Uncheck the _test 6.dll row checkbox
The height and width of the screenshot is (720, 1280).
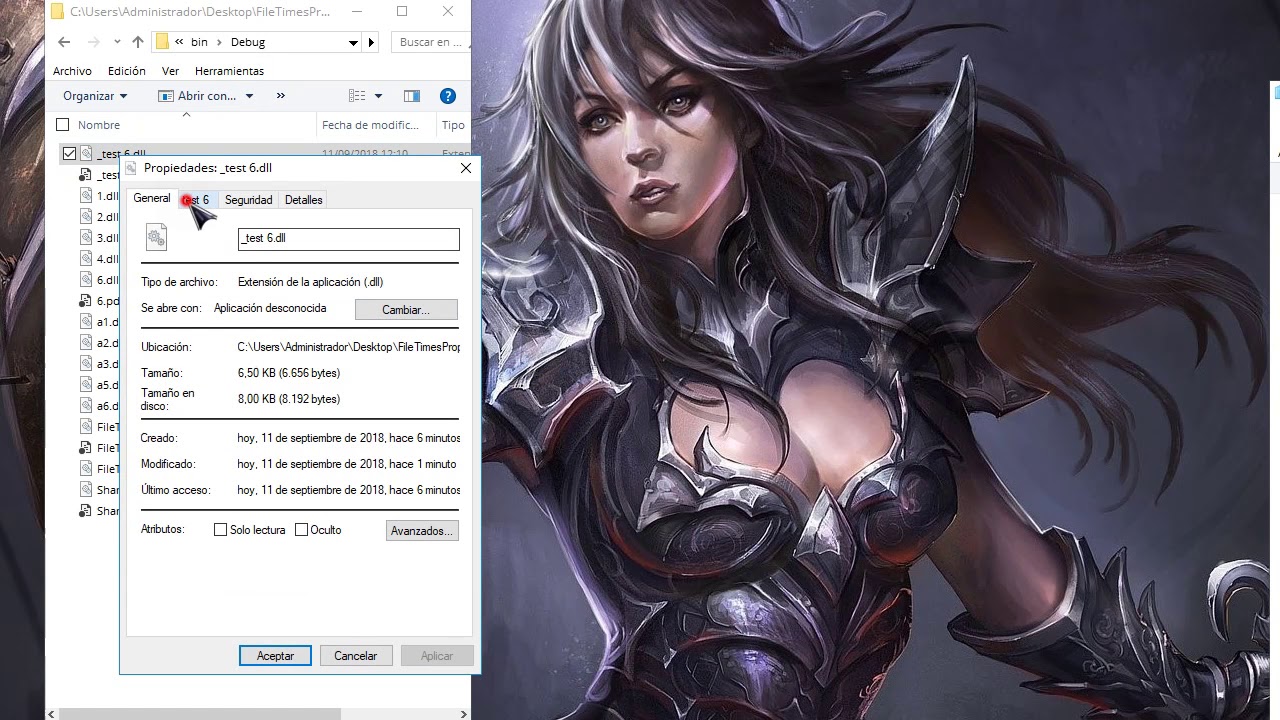coord(69,153)
